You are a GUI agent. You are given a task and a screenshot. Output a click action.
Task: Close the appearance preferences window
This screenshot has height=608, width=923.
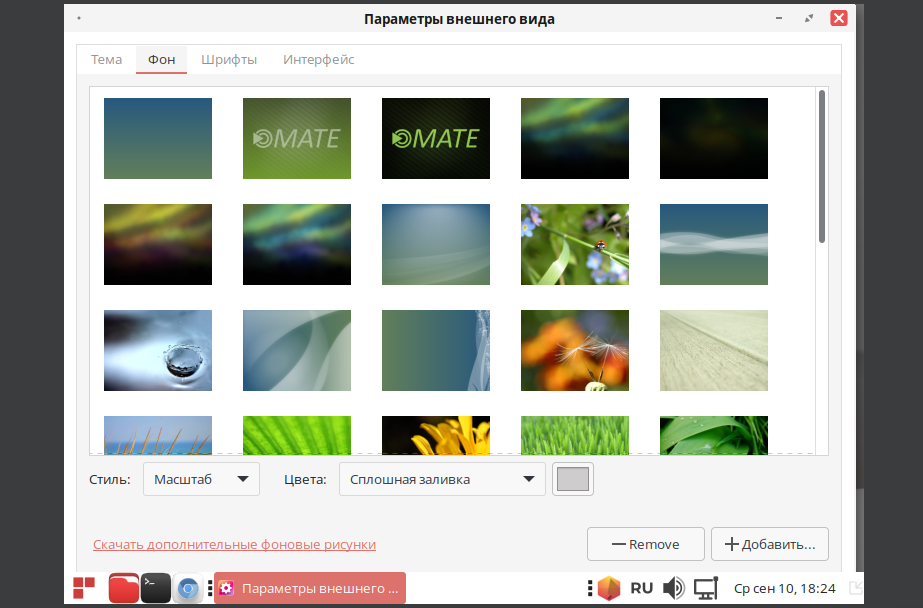pos(839,18)
